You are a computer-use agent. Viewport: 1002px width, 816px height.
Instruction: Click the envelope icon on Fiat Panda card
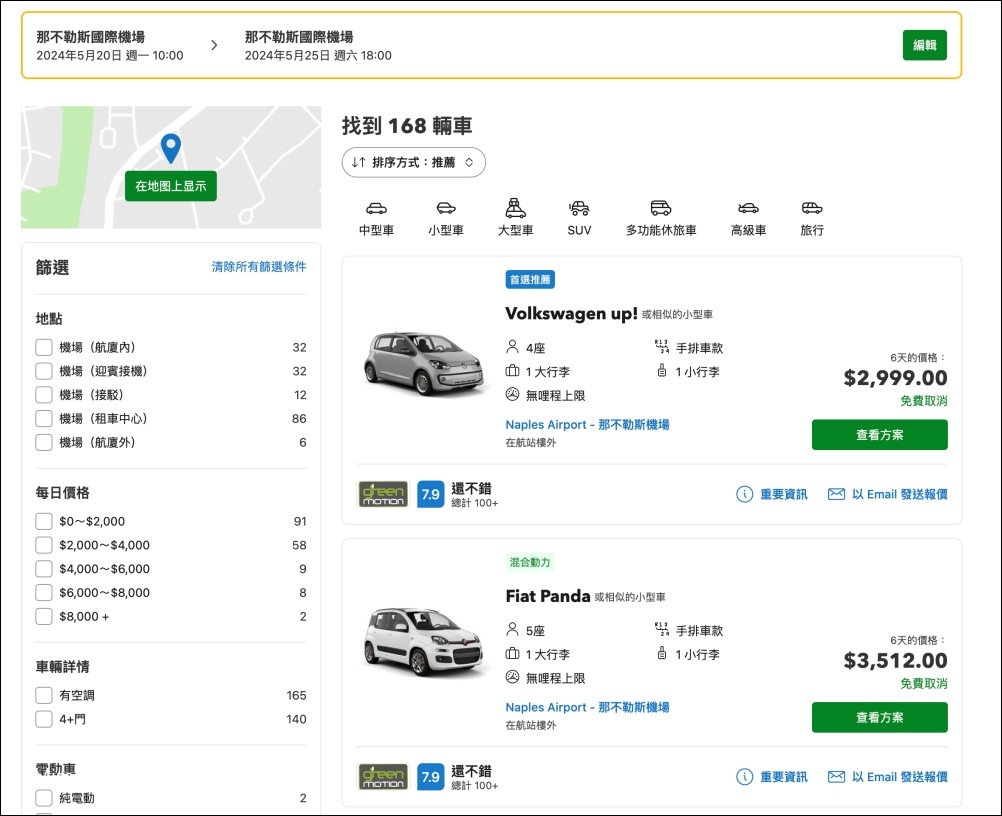[836, 776]
